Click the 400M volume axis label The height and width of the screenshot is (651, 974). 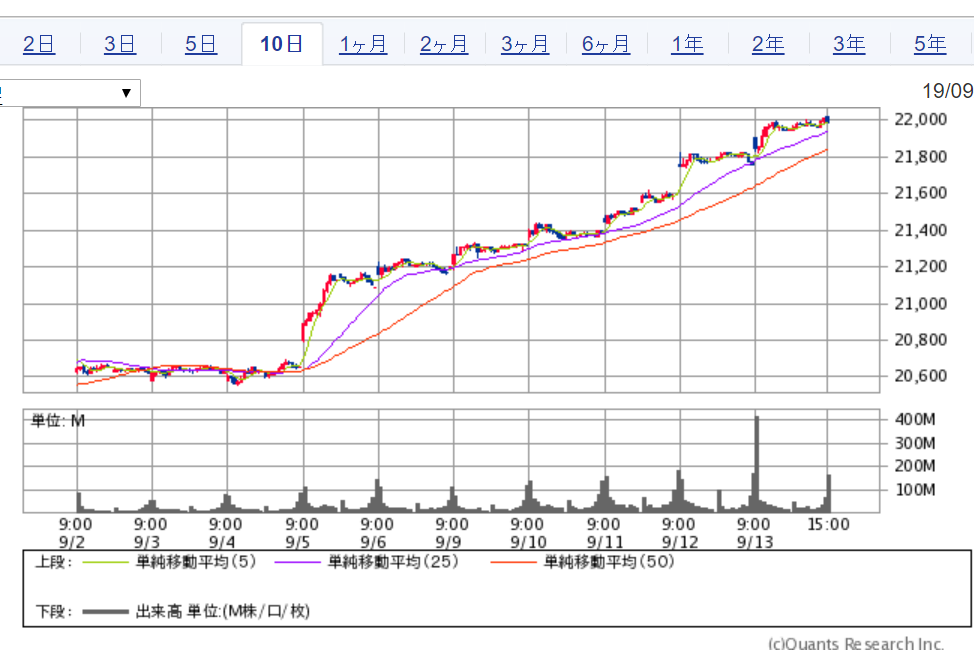[x=915, y=419]
